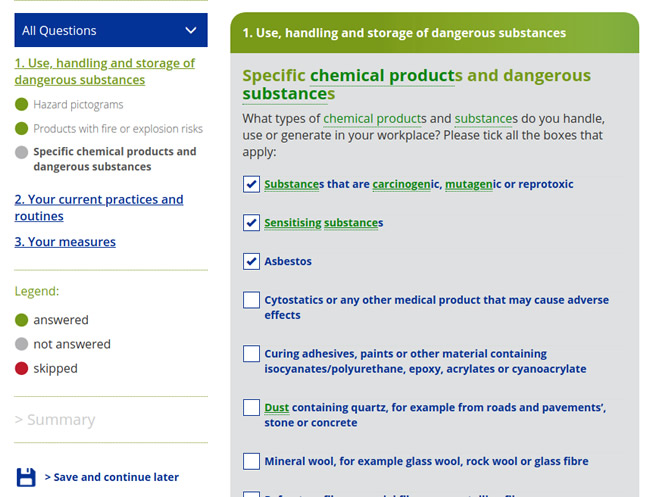The image size is (650, 497).
Task: Check the Dust containing quartz box
Action: pyautogui.click(x=251, y=408)
